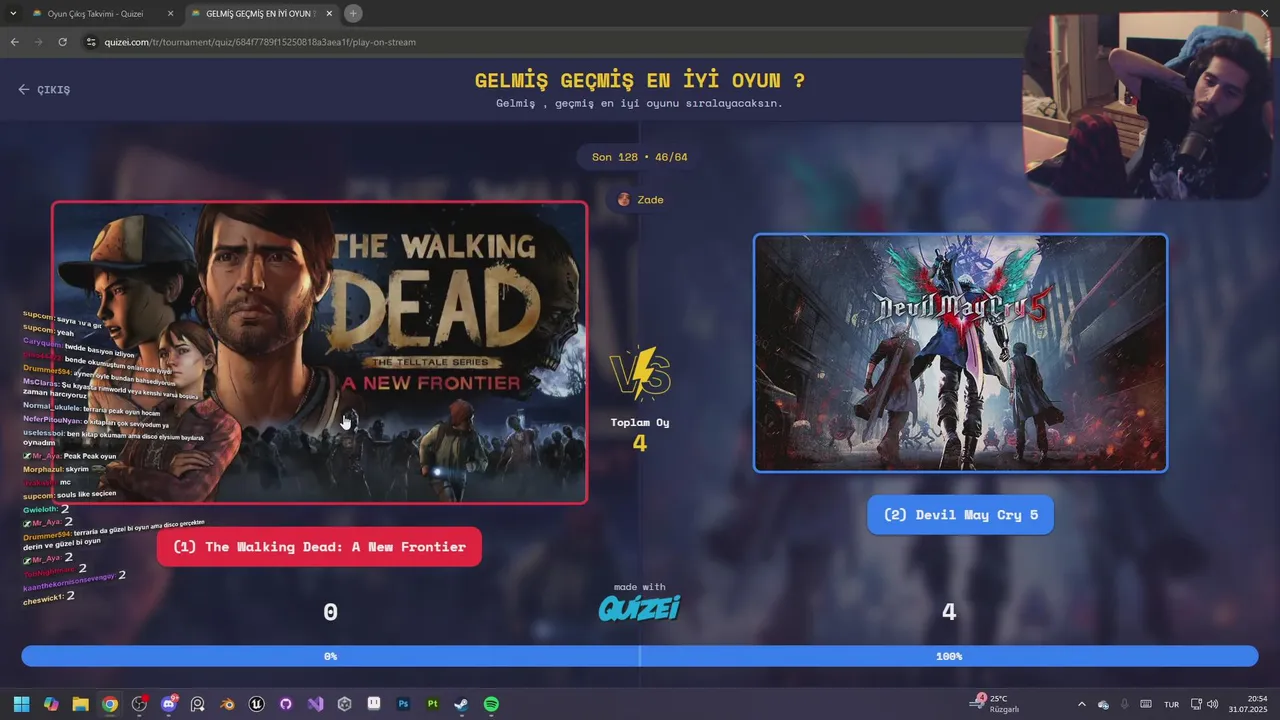Open volume settings from the tray
The height and width of the screenshot is (720, 1280).
tap(1213, 704)
